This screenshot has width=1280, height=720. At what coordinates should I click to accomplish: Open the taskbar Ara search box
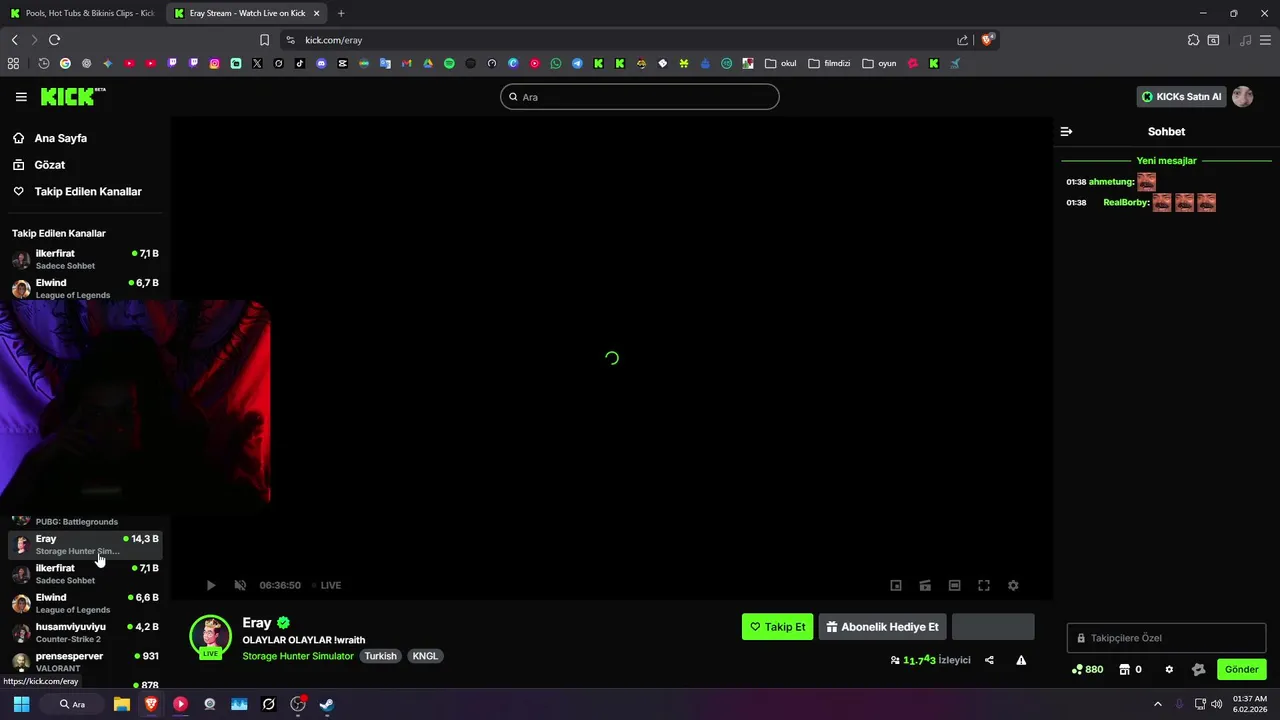pos(72,704)
